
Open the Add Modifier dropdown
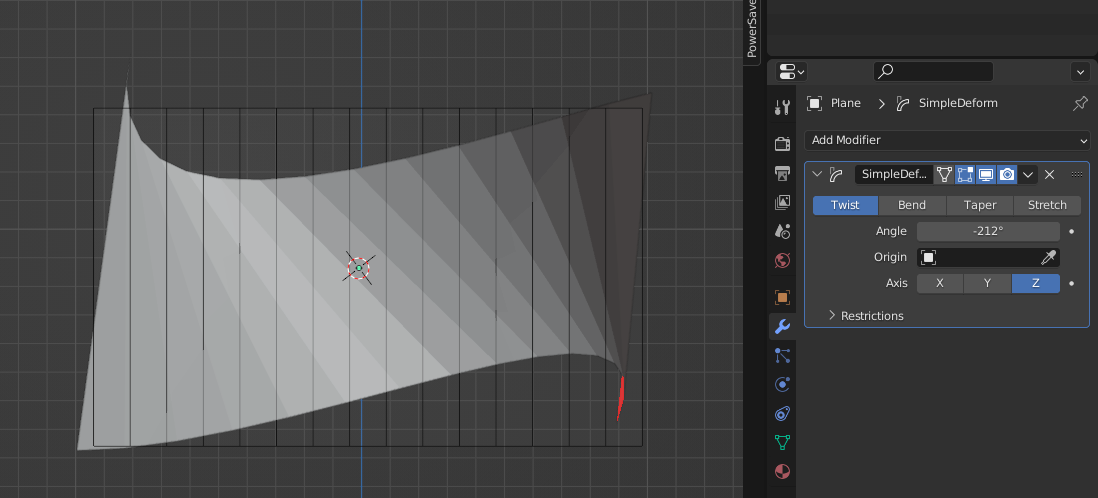coord(946,140)
